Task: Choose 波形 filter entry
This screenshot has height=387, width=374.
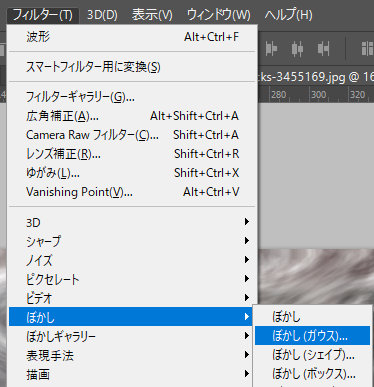Action: point(132,37)
